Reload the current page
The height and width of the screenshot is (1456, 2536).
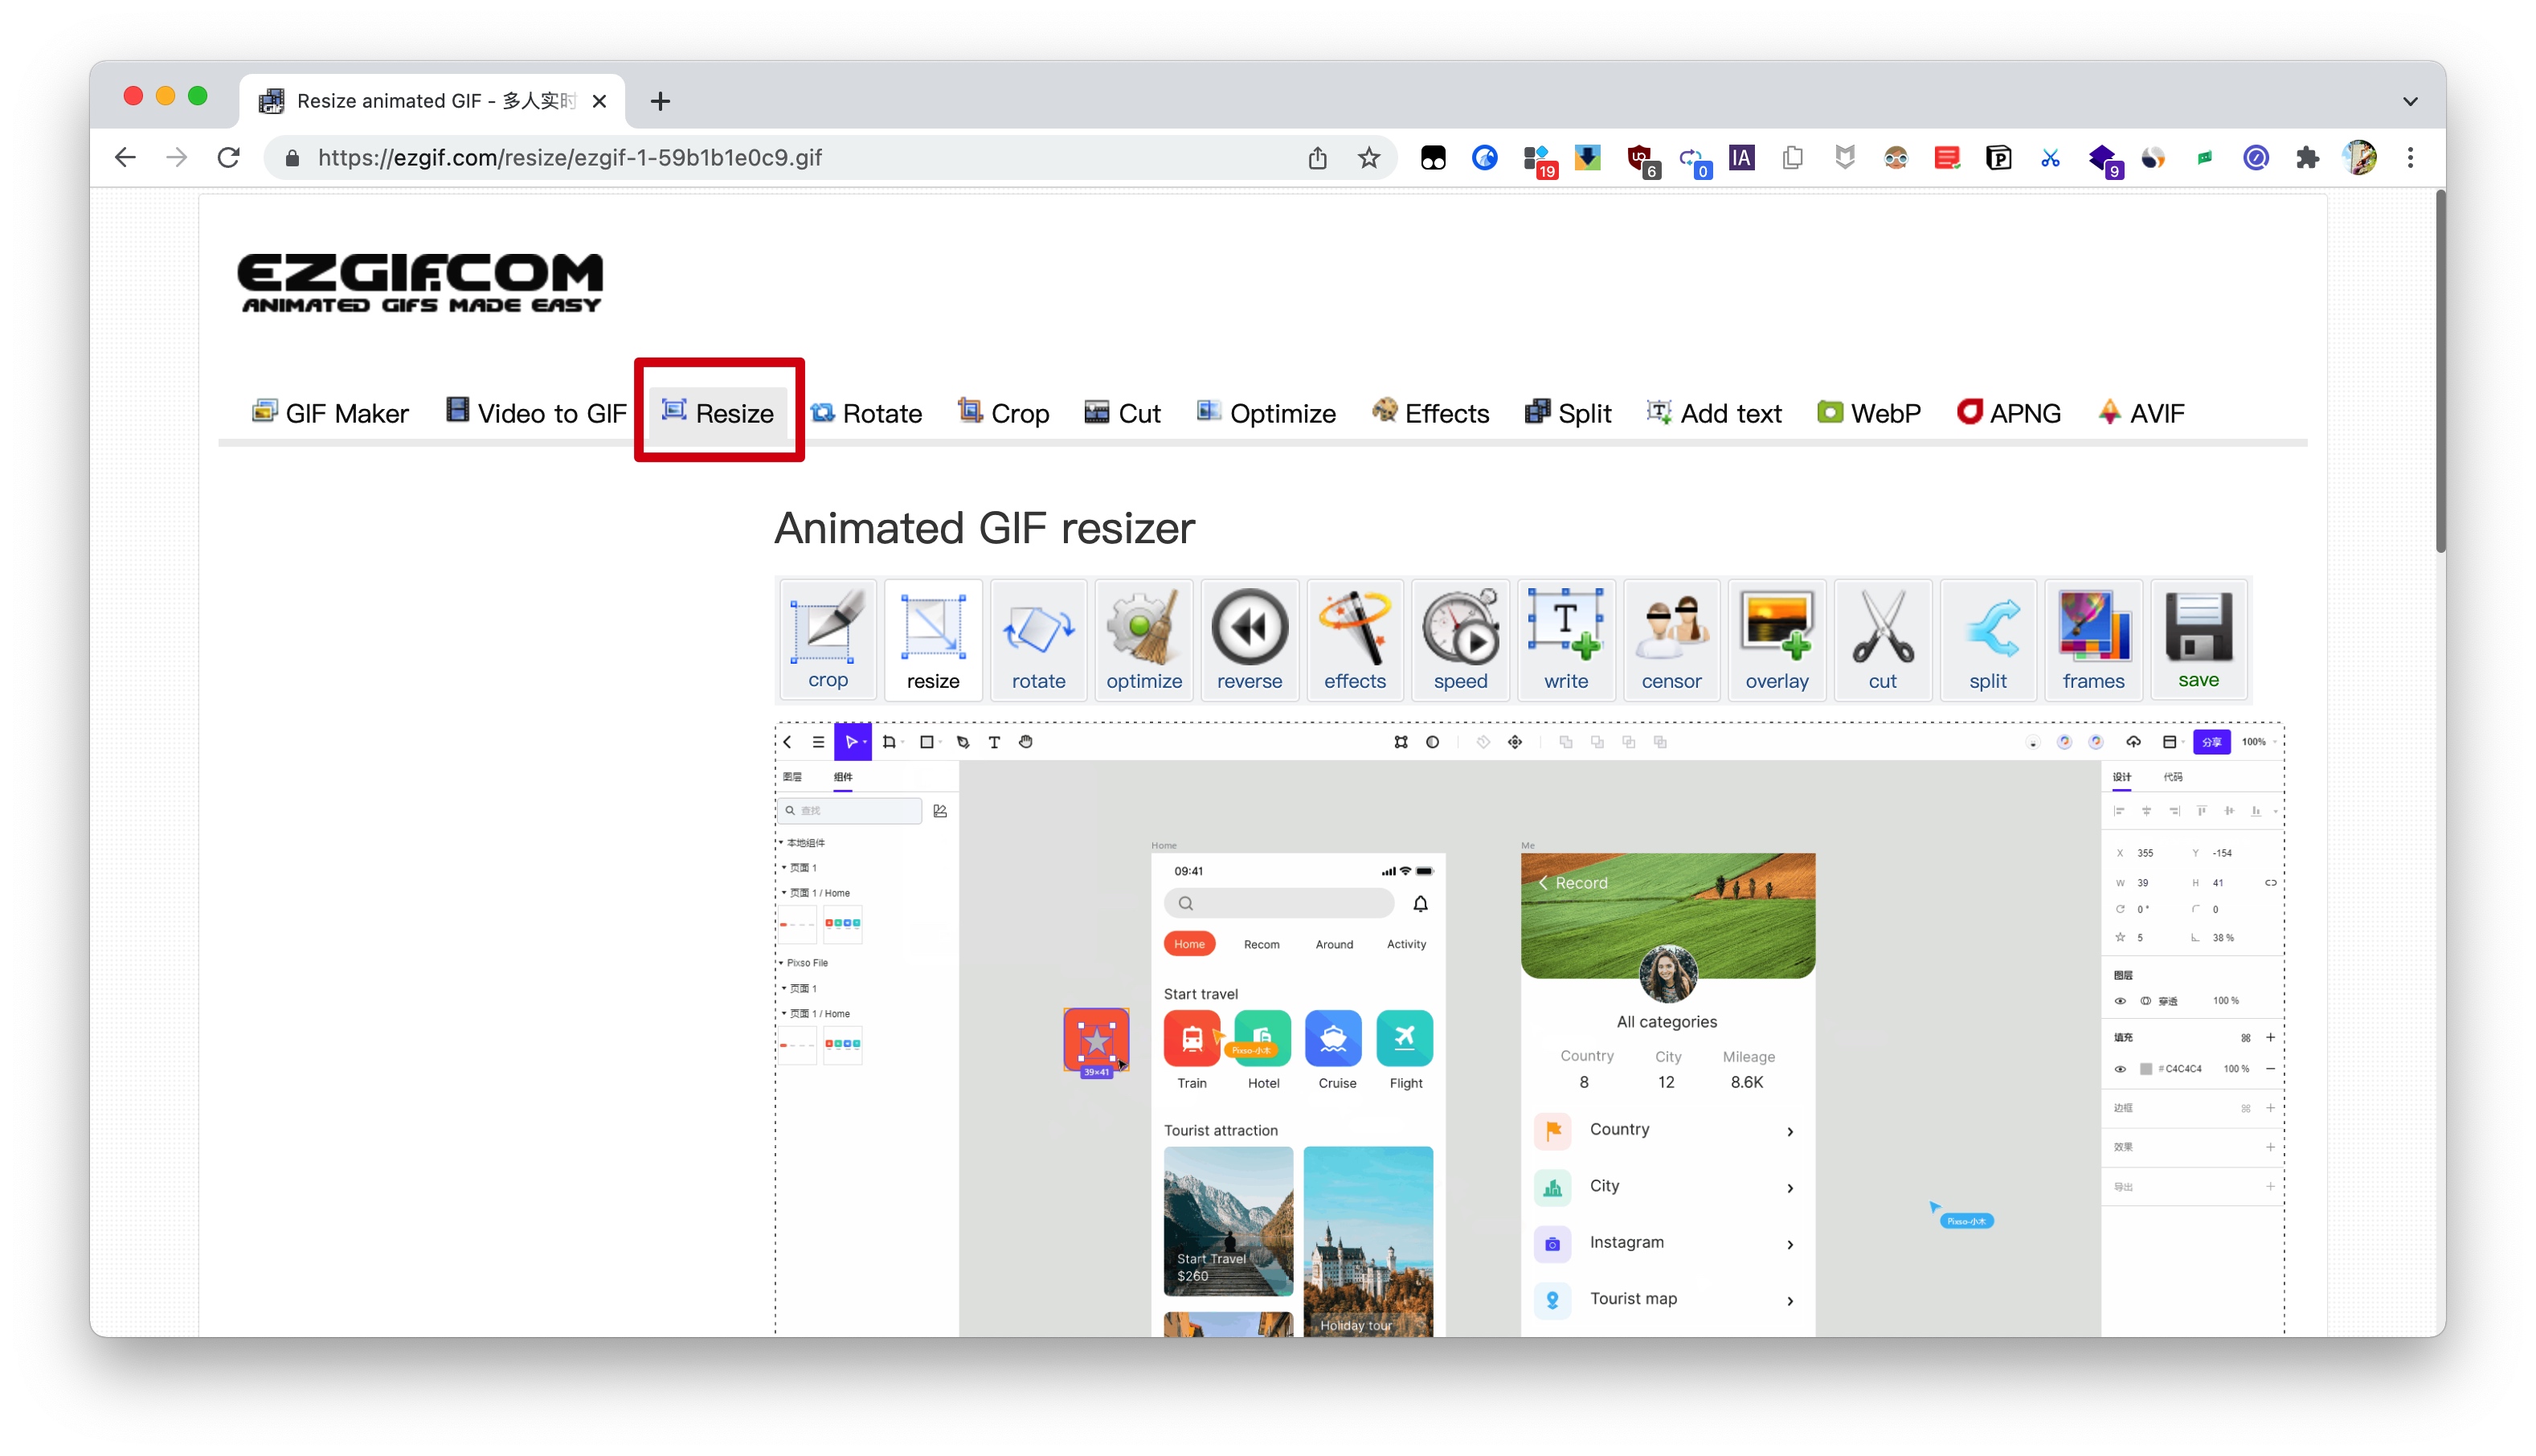pos(229,158)
